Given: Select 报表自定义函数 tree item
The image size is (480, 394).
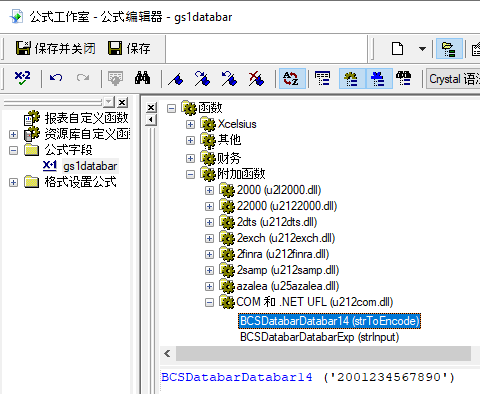Looking at the screenshot, I should click(x=87, y=118).
